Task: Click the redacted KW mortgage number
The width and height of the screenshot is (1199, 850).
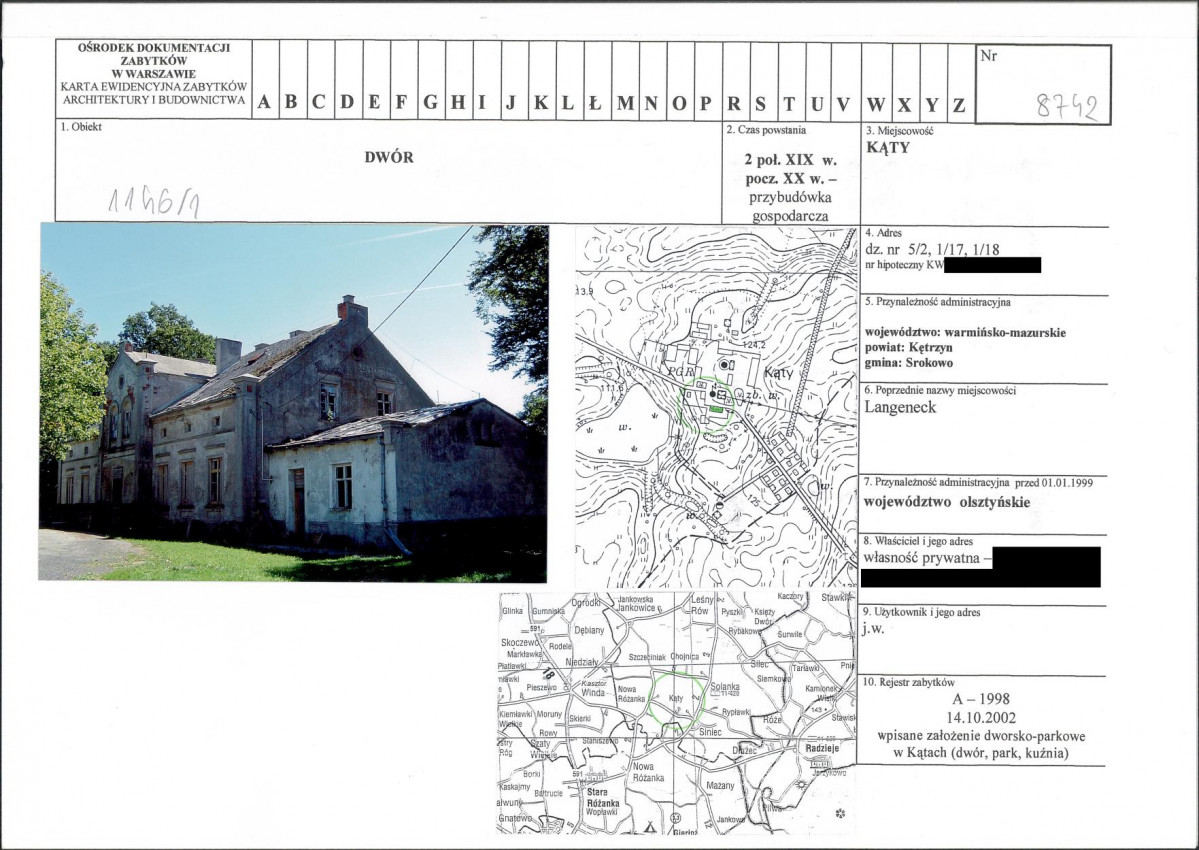Action: [993, 265]
